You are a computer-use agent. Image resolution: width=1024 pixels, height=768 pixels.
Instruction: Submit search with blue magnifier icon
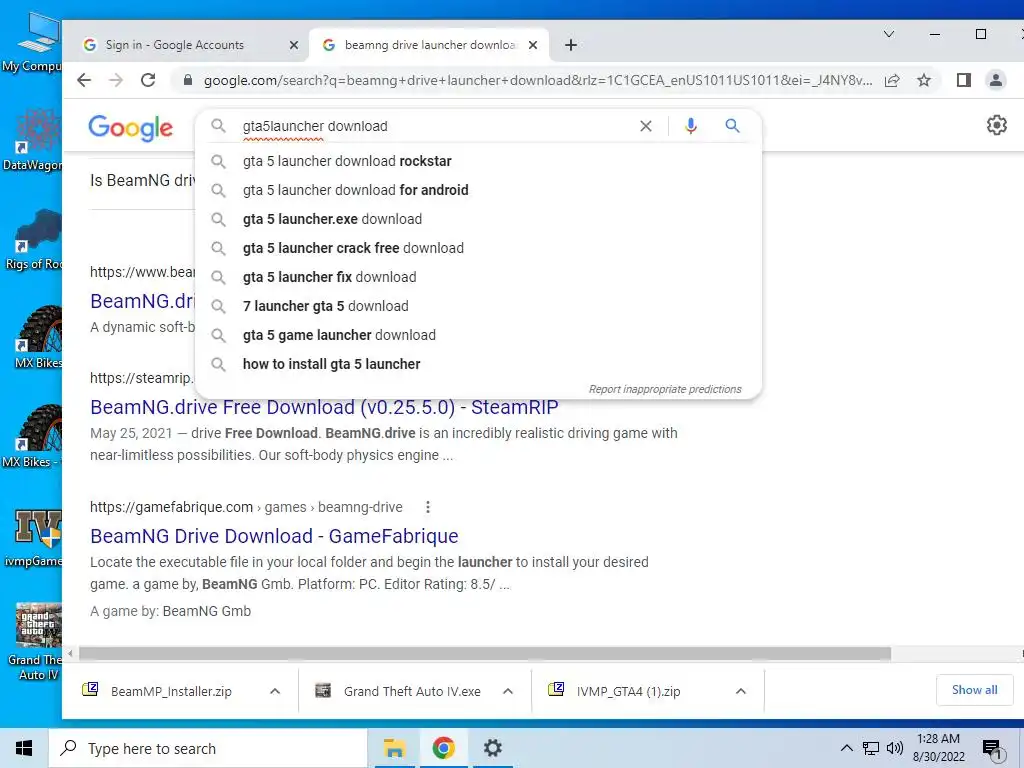732,125
